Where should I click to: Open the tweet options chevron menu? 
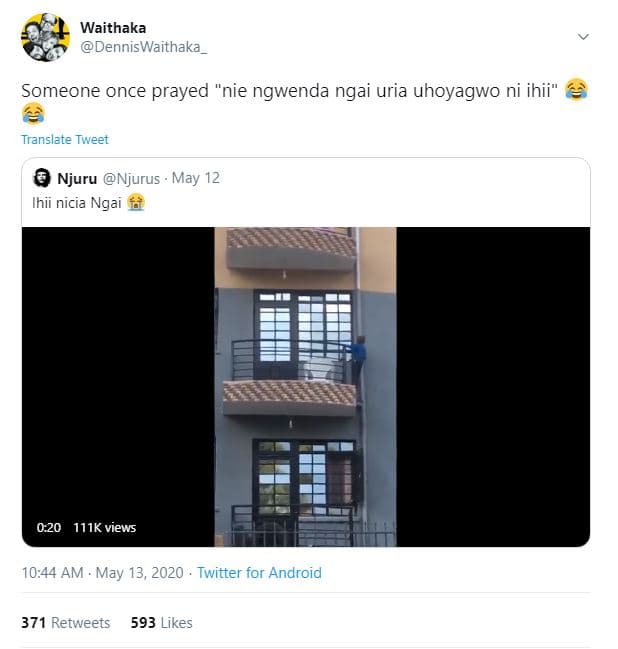583,37
